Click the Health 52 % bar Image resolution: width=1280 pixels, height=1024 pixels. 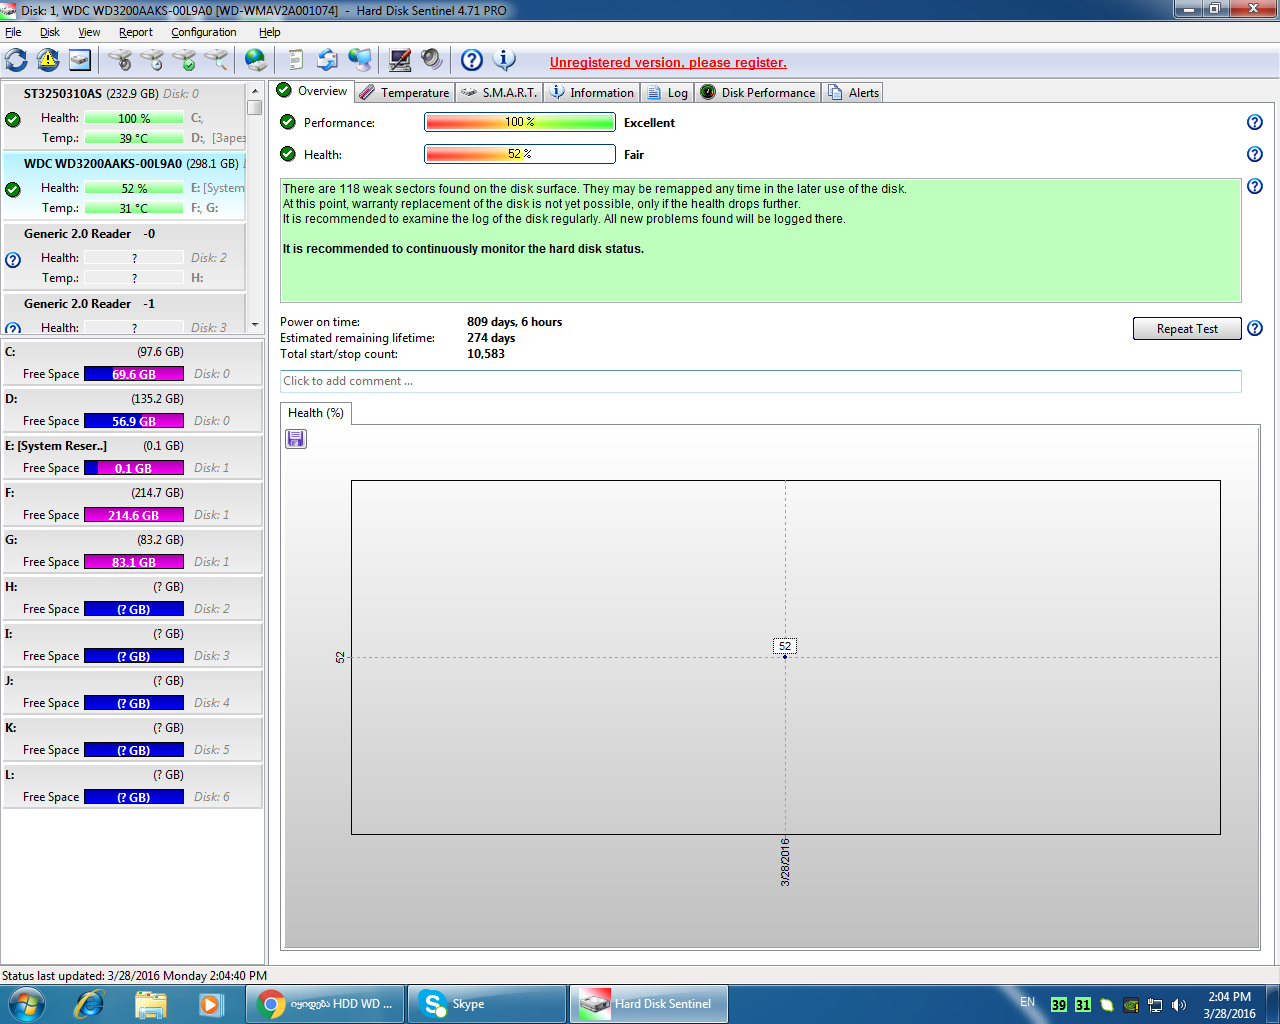(520, 154)
